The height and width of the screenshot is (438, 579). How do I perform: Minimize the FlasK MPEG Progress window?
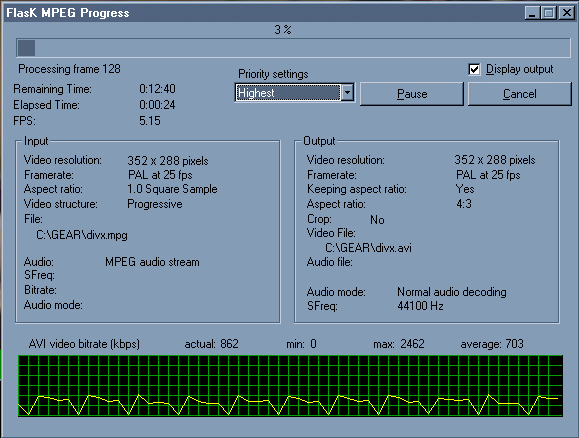(x=532, y=13)
